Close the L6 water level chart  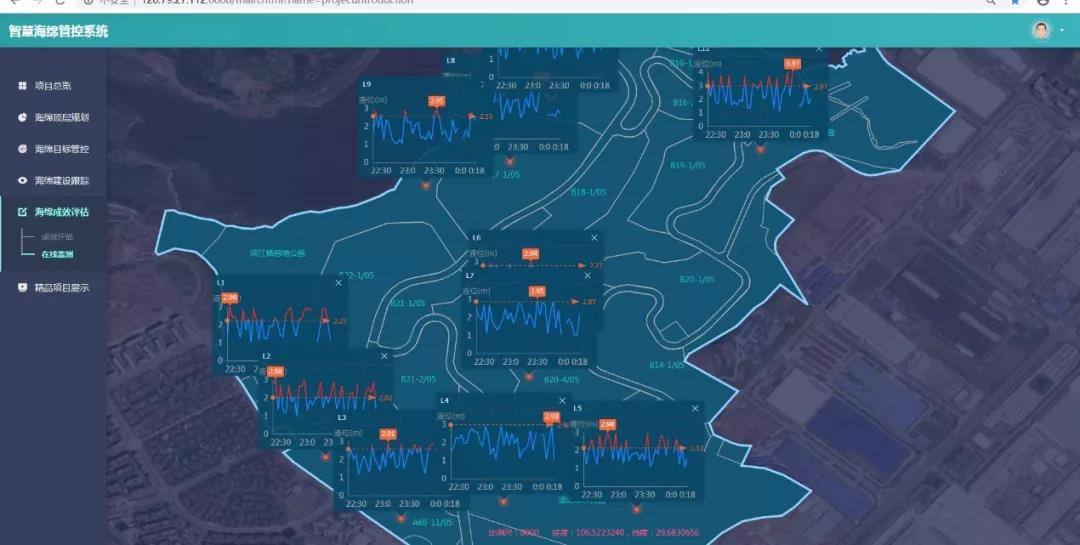pyautogui.click(x=594, y=238)
